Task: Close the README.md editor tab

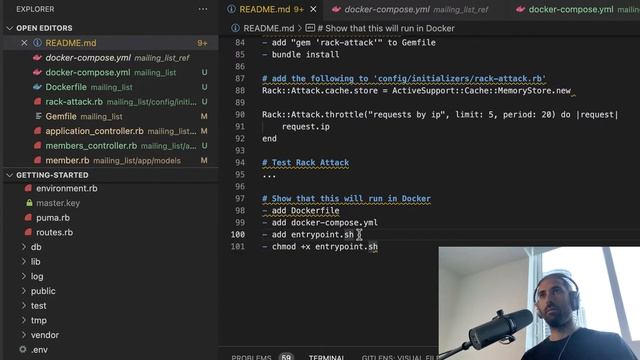Action: click(313, 9)
